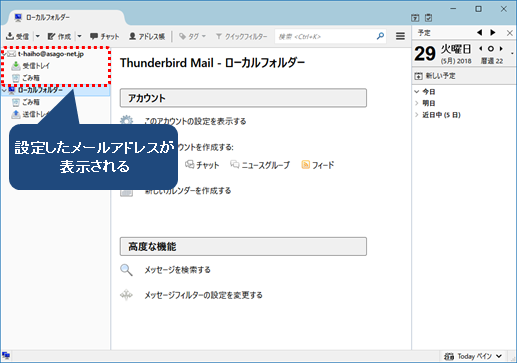Go to previous day in 予定 header

point(479,33)
